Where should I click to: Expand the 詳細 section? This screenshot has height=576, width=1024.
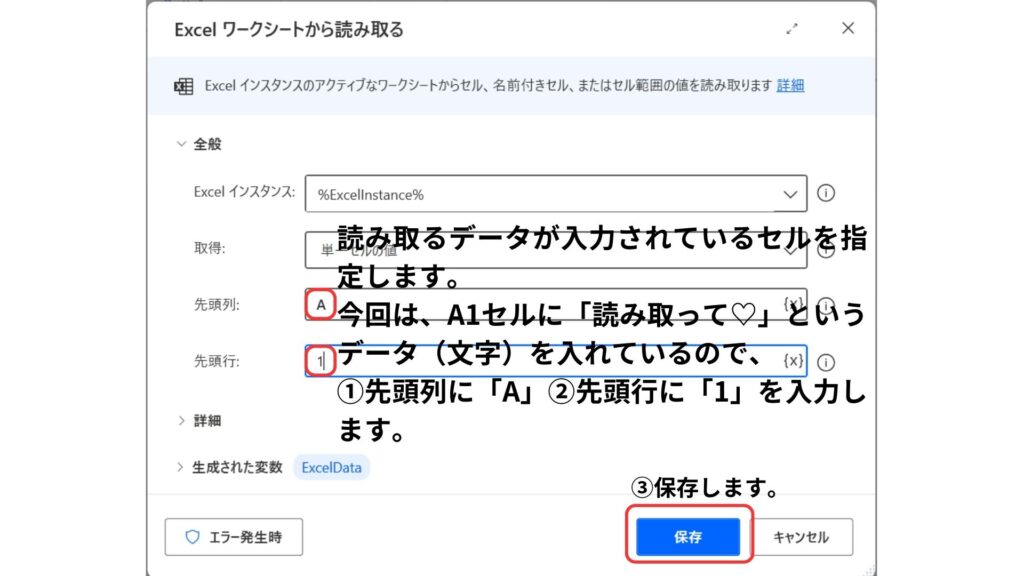click(181, 421)
